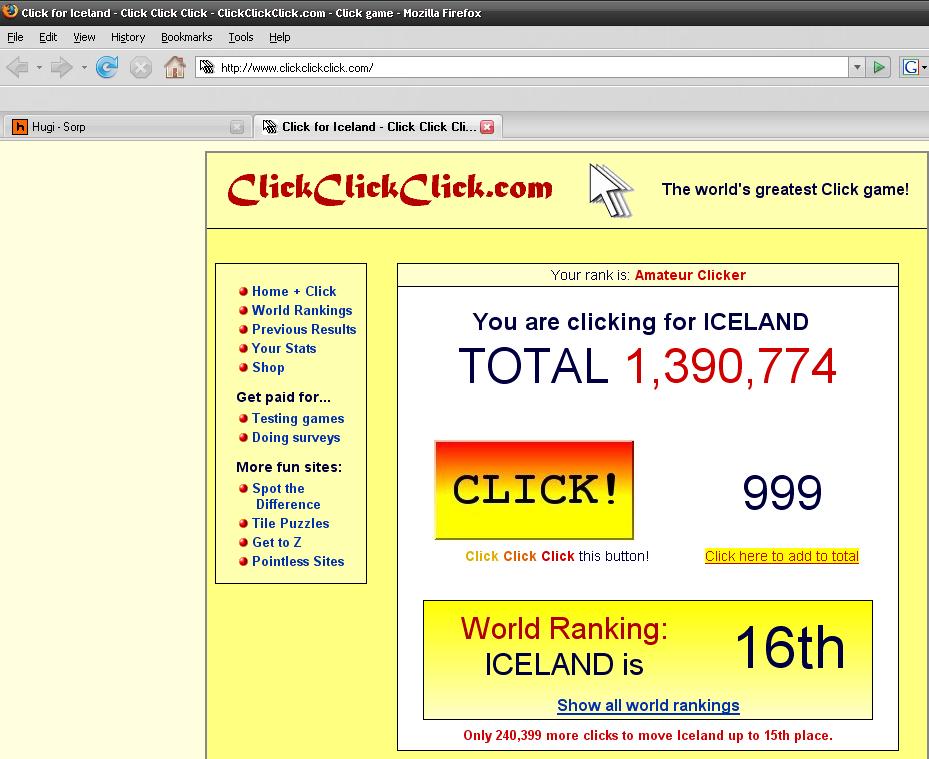Open World Rankings sidebar link
The image size is (929, 759).
[x=302, y=310]
